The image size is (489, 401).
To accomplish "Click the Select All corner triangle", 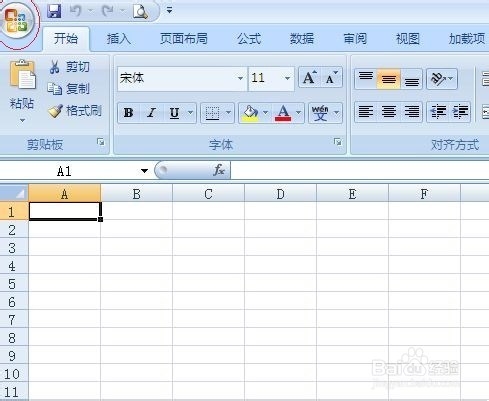I will point(14,193).
